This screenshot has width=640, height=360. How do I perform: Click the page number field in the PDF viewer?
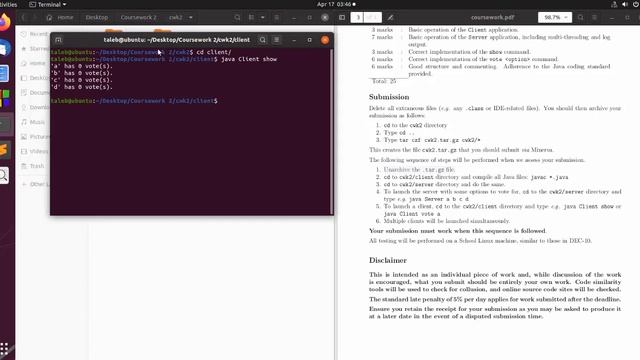coord(358,18)
